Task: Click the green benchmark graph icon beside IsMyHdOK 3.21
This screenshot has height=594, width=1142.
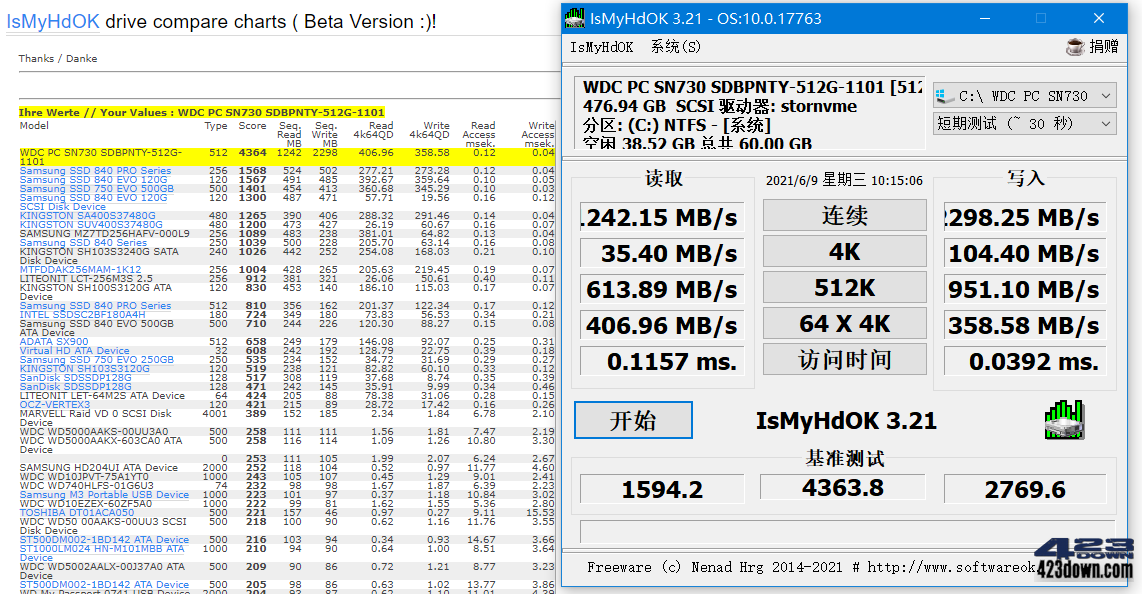Action: click(1063, 421)
